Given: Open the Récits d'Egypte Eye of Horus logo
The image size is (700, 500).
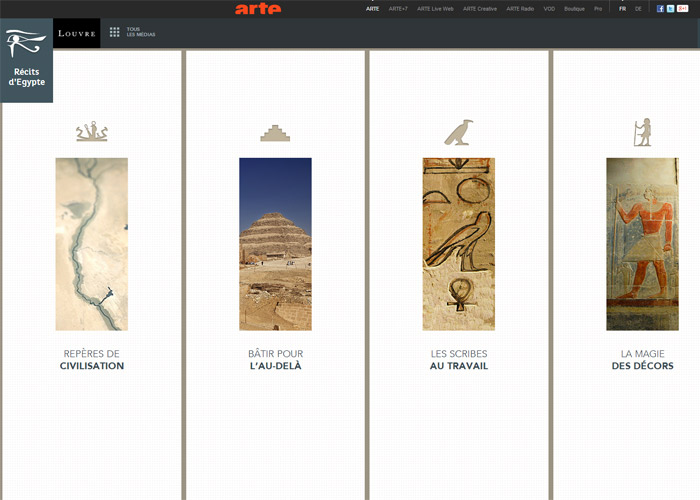Looking at the screenshot, I should point(26,60).
